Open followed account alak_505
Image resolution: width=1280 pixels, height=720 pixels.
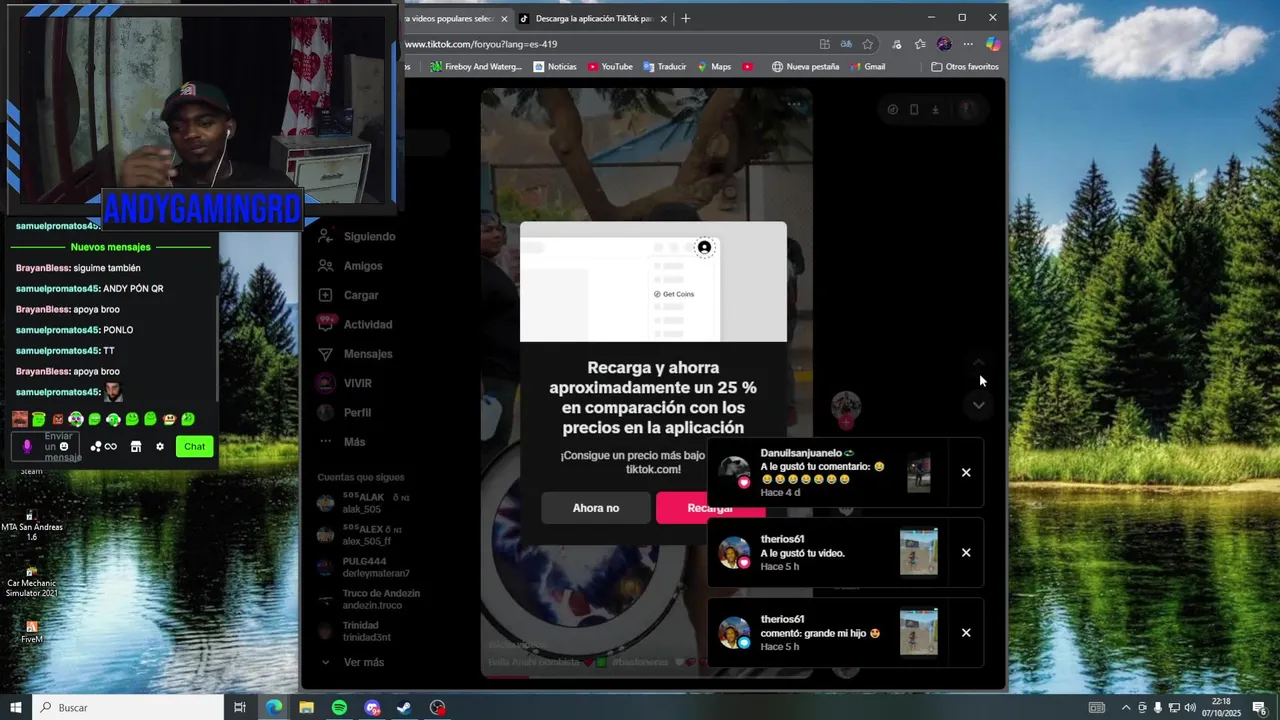tap(364, 503)
